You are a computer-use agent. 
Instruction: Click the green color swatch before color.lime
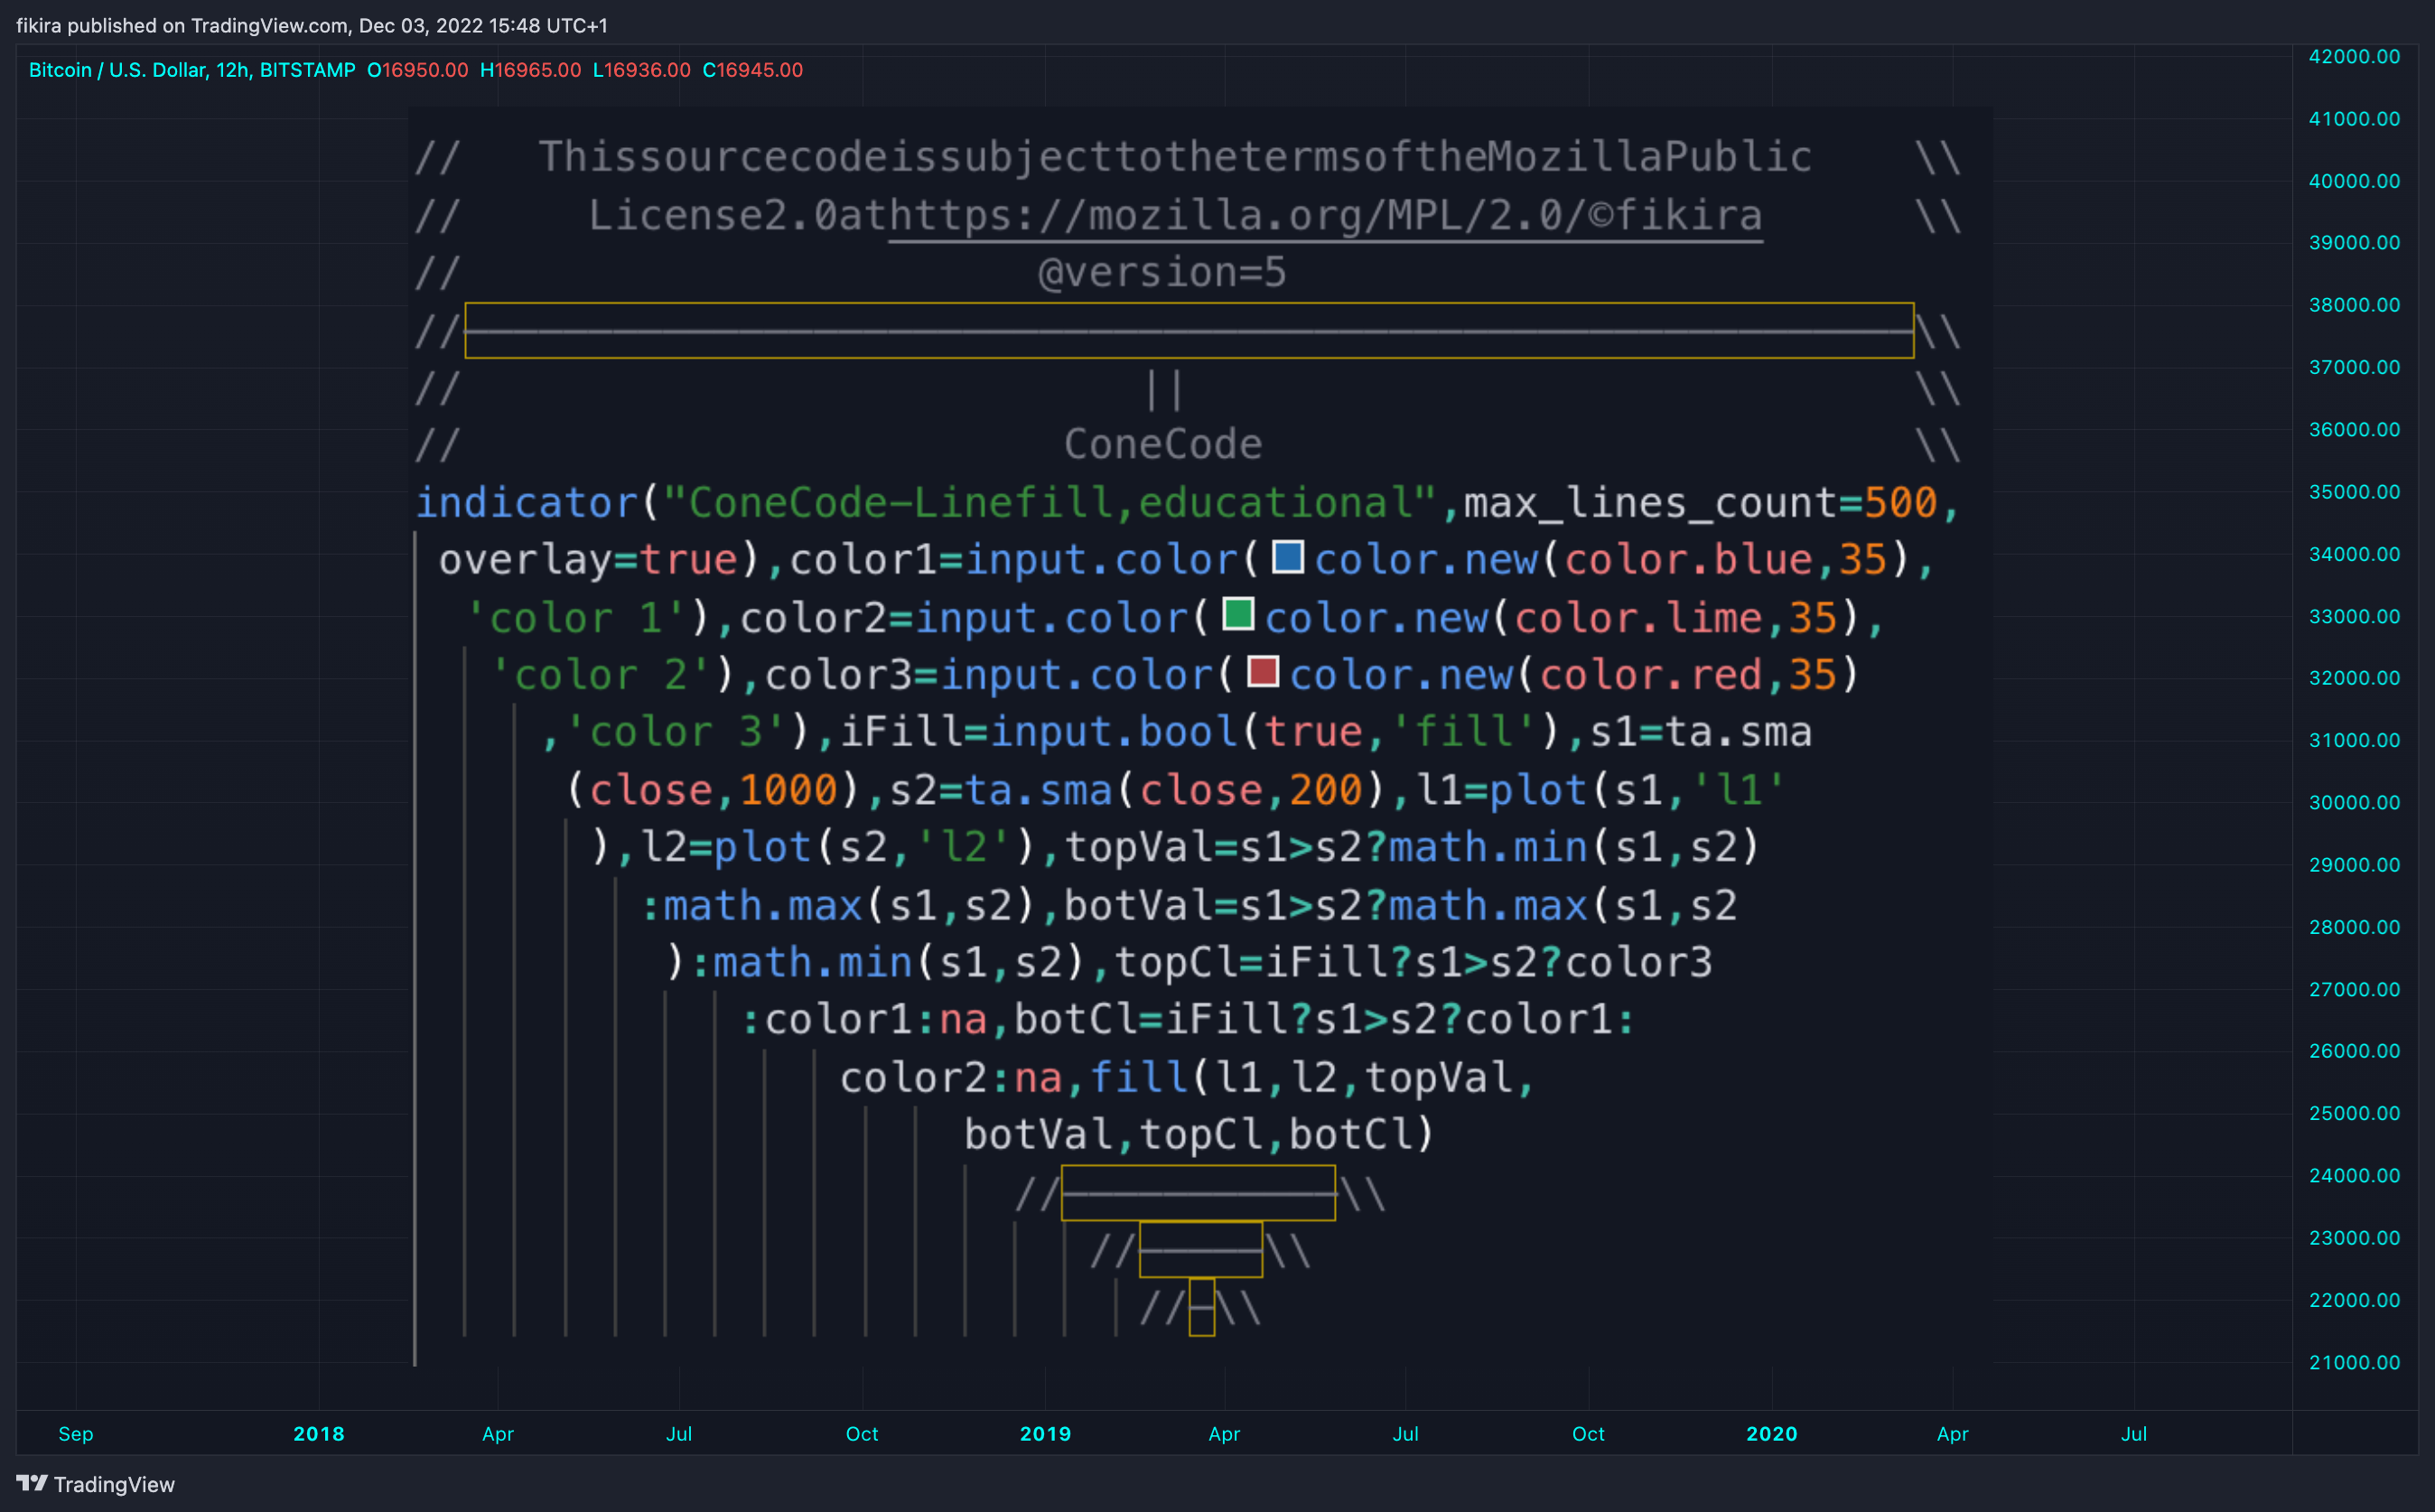pyautogui.click(x=1238, y=613)
